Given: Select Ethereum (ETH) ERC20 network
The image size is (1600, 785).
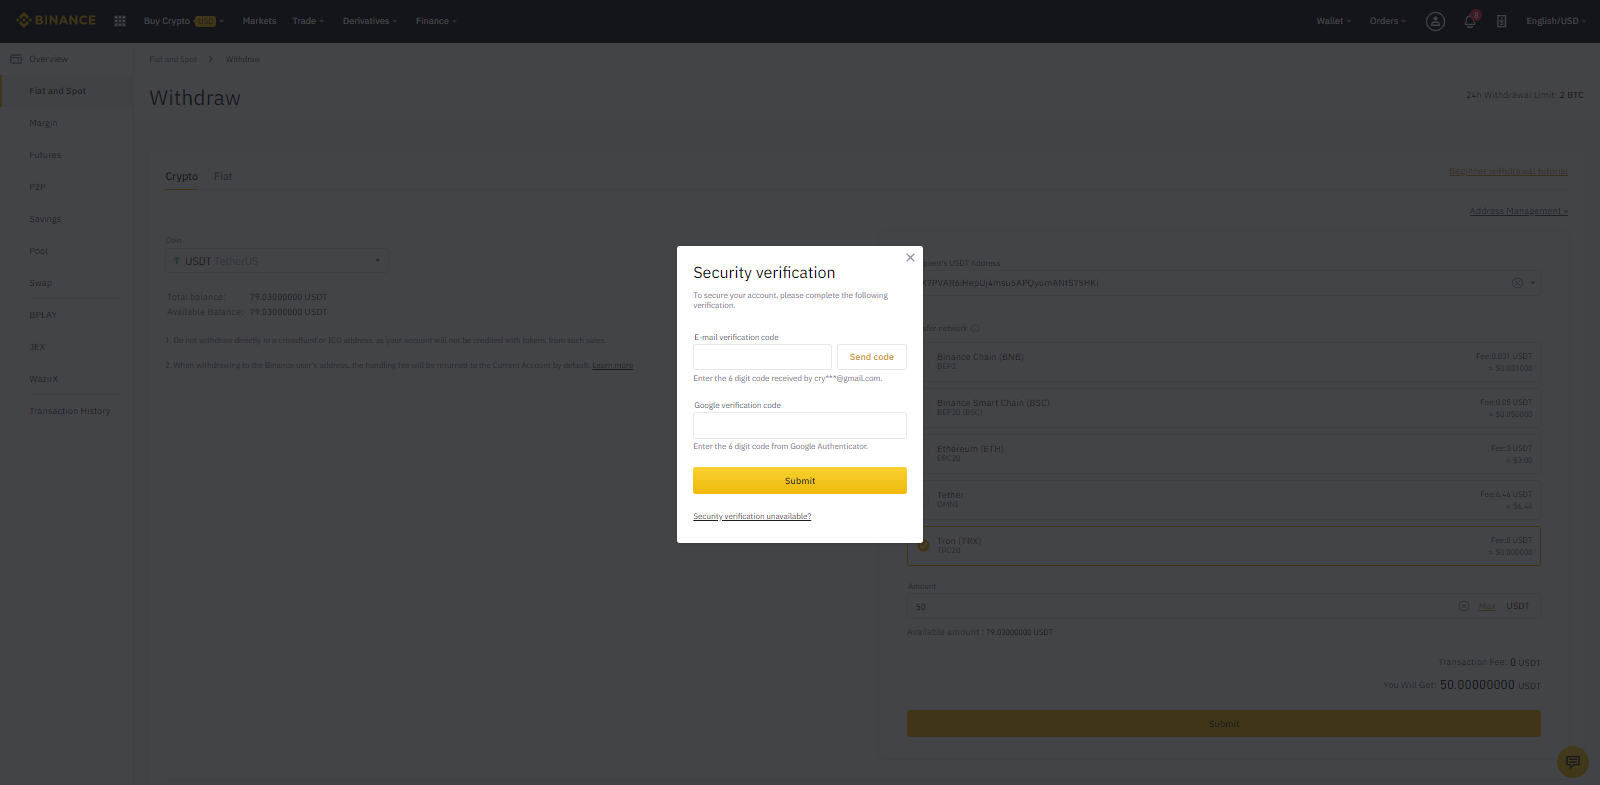Looking at the screenshot, I should [1224, 454].
